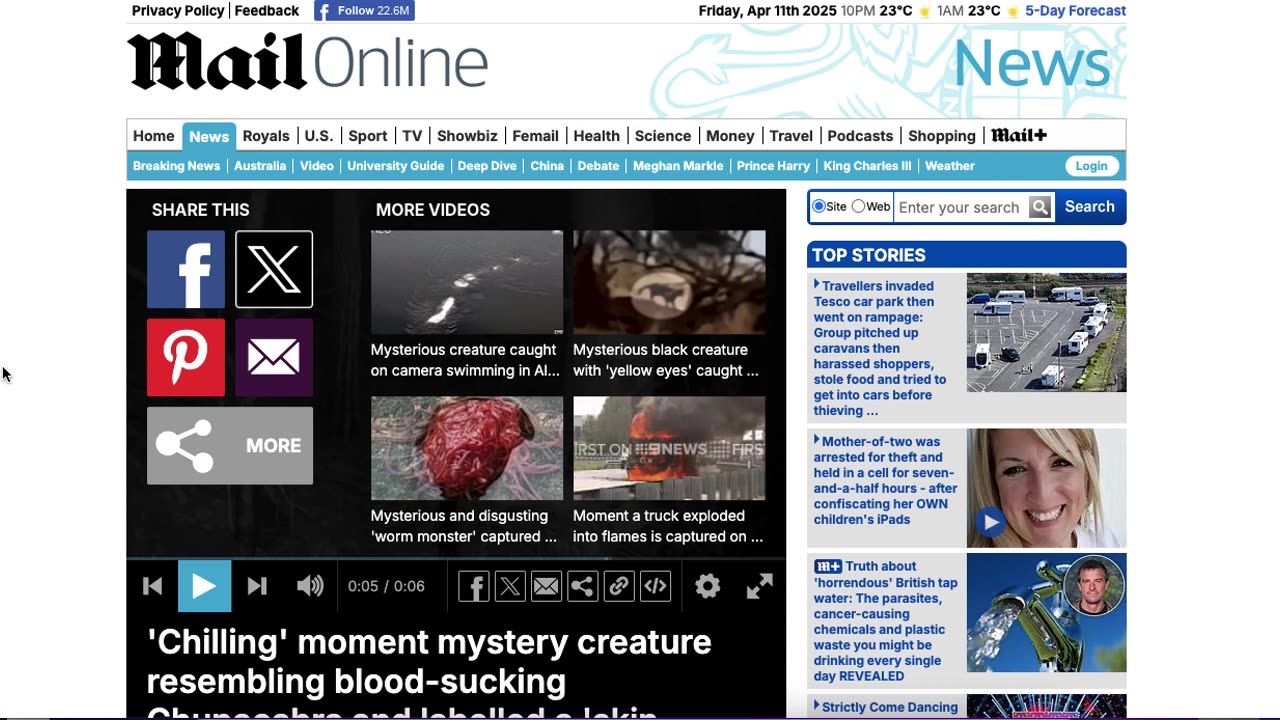Open 5-Day Forecast link
The width and height of the screenshot is (1280, 720).
click(1075, 11)
